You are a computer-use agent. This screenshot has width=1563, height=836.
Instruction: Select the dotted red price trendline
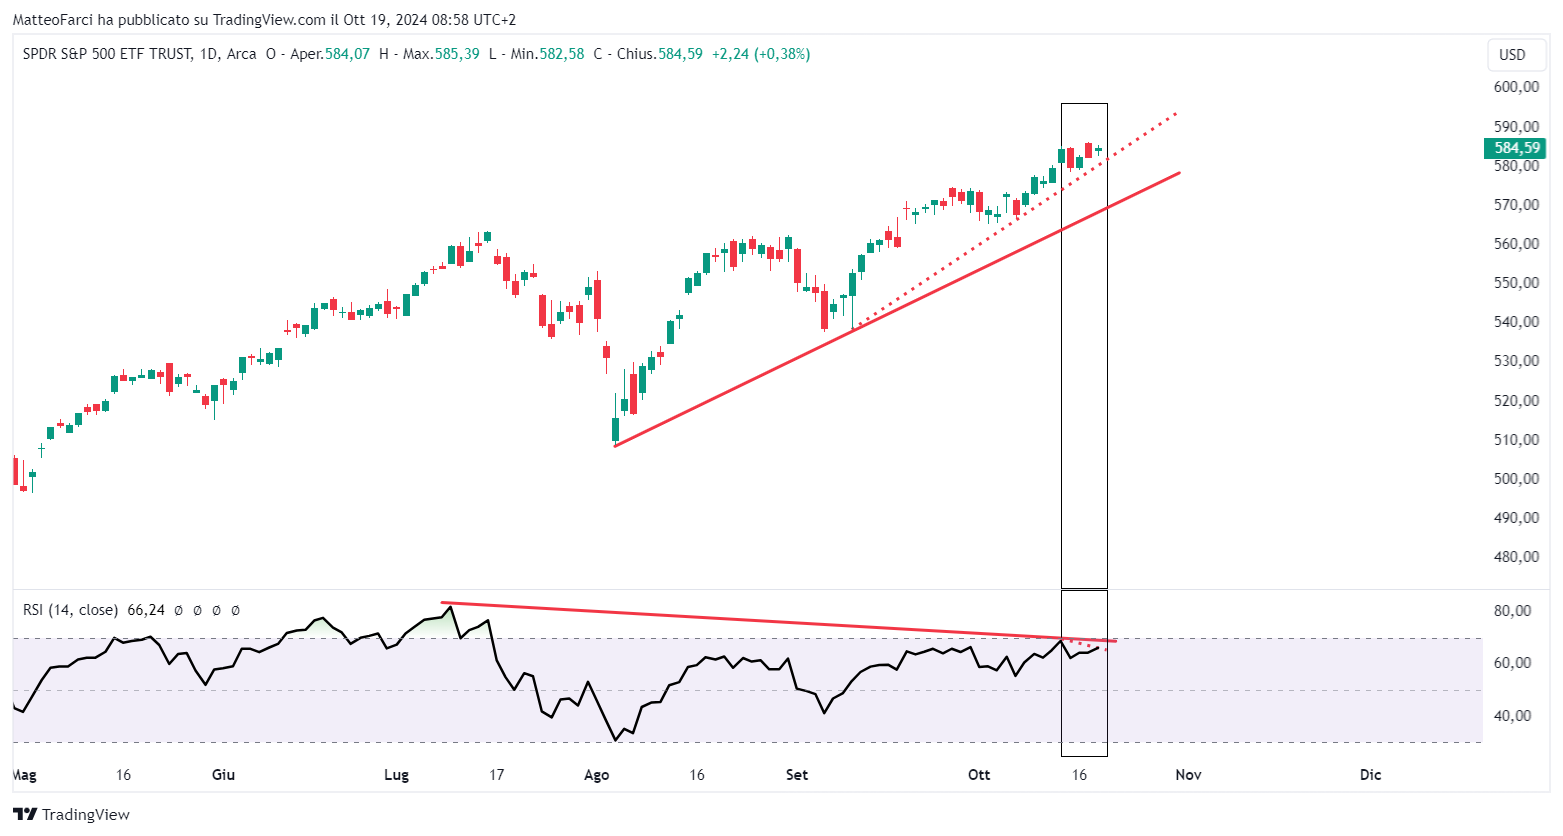(x=1014, y=221)
